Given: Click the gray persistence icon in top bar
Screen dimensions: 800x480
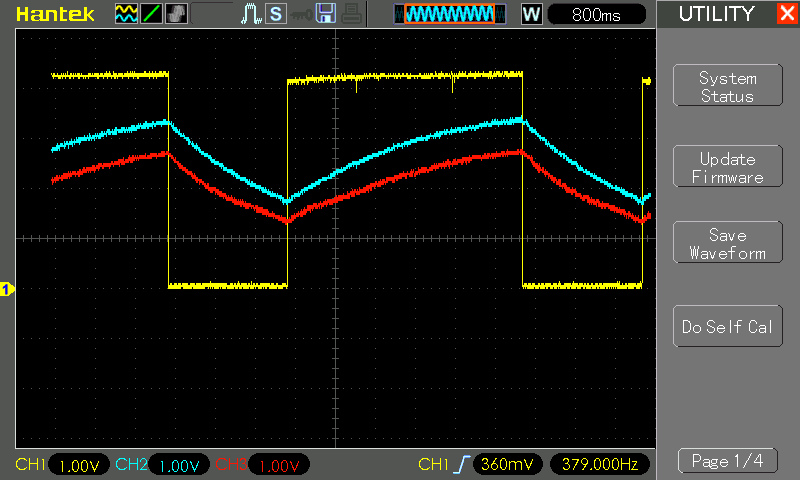Looking at the screenshot, I should click(x=175, y=14).
